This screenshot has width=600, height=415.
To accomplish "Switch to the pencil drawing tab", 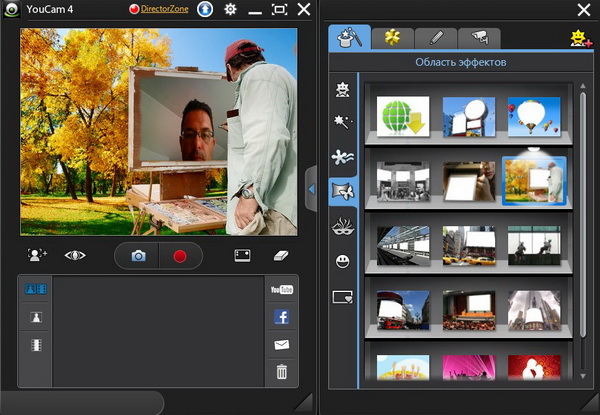I will 436,38.
